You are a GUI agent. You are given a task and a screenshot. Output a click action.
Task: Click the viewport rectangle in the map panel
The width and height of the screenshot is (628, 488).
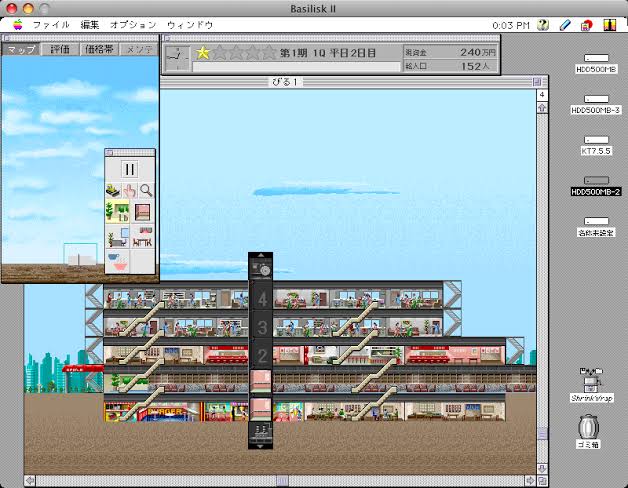(x=80, y=254)
